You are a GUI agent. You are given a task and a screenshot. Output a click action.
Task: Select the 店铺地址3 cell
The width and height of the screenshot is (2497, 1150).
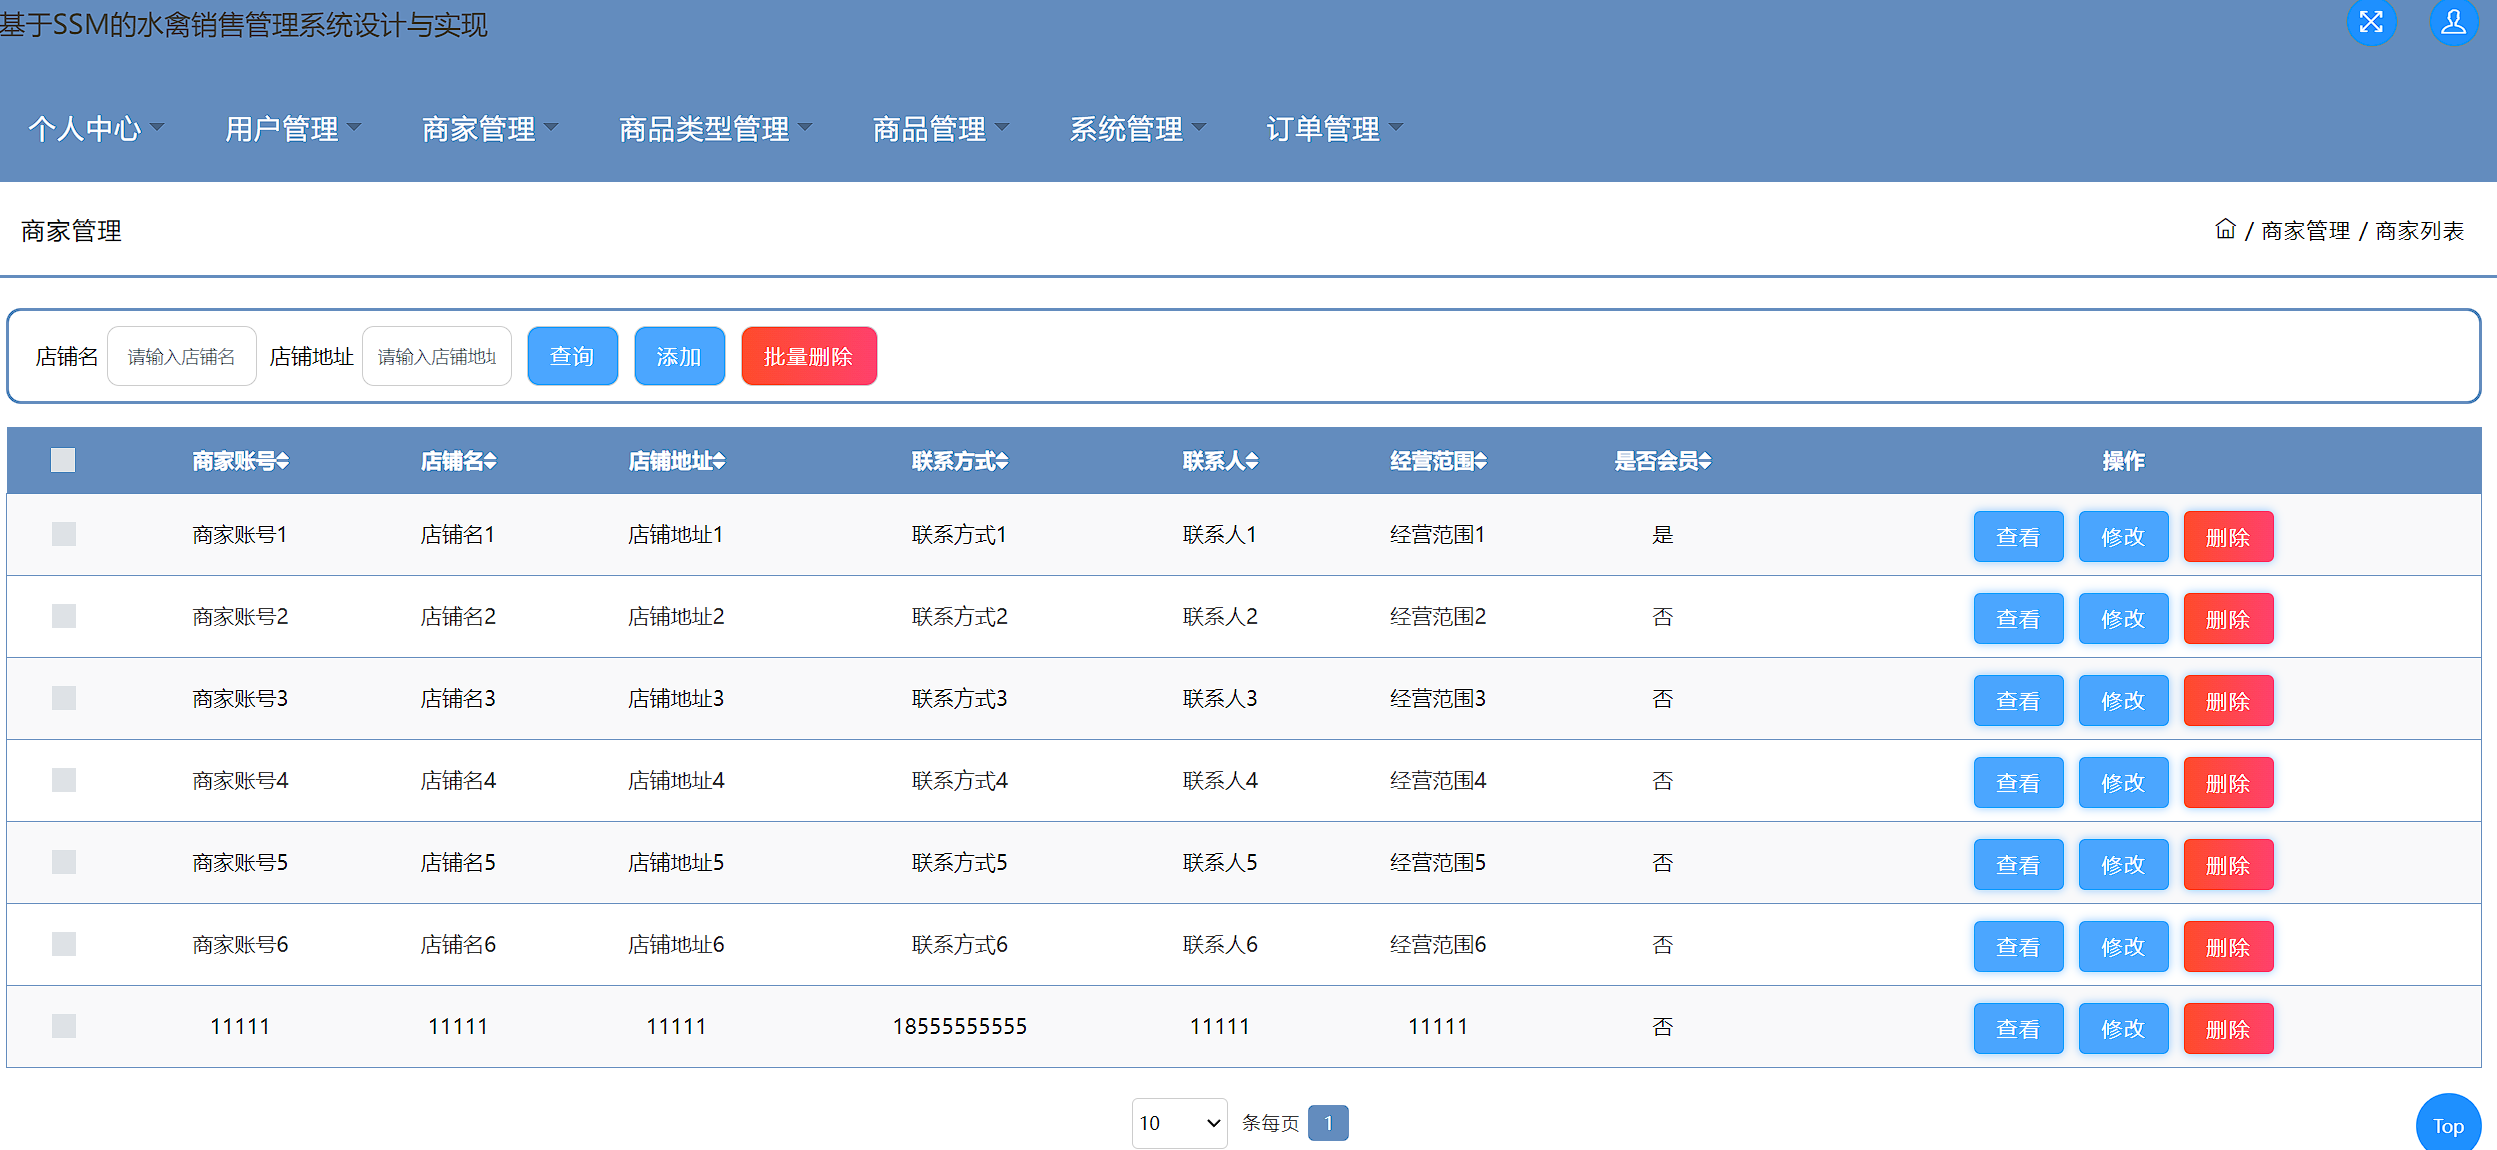(676, 699)
